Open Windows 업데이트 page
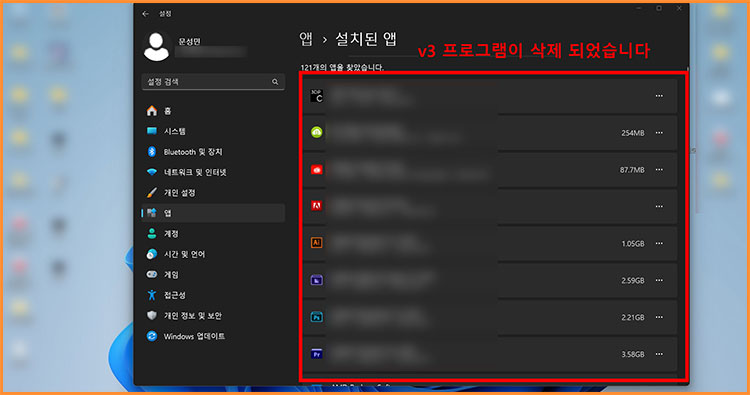Viewport: 750px width, 395px height. [213, 337]
